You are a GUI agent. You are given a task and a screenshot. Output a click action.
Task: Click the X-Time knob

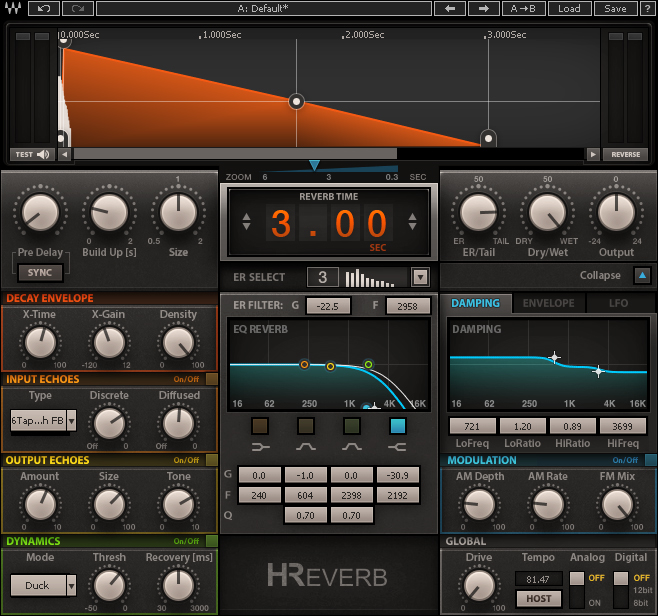point(40,342)
